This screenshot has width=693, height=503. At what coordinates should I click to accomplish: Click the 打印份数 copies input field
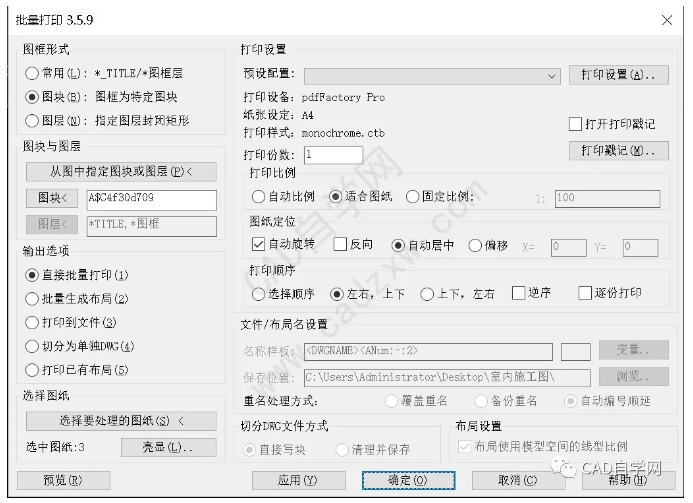333,155
